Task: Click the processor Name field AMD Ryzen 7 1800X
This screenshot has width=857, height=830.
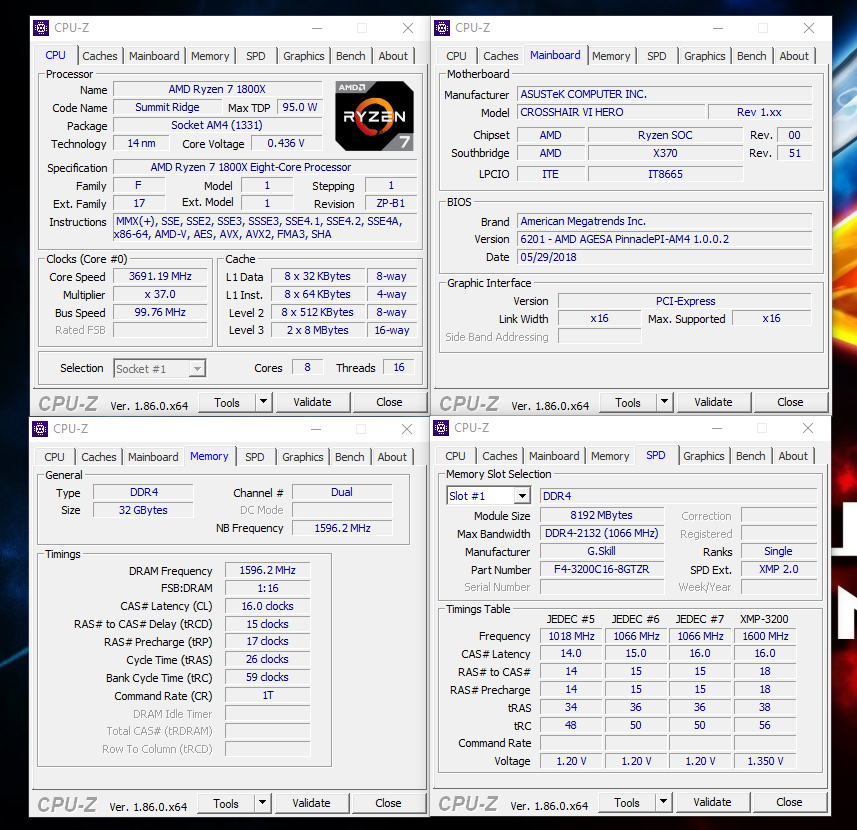Action: click(x=217, y=89)
